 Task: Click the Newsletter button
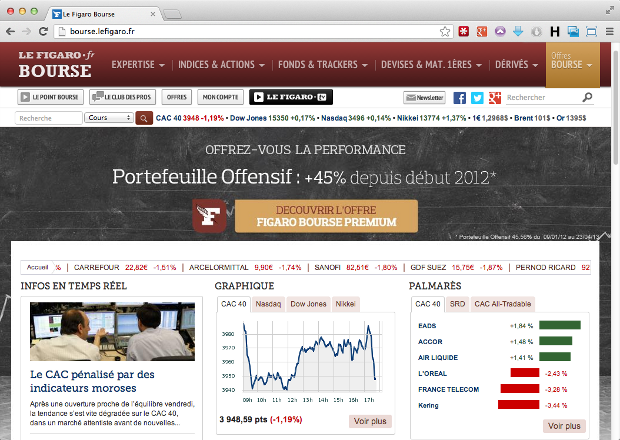424,97
